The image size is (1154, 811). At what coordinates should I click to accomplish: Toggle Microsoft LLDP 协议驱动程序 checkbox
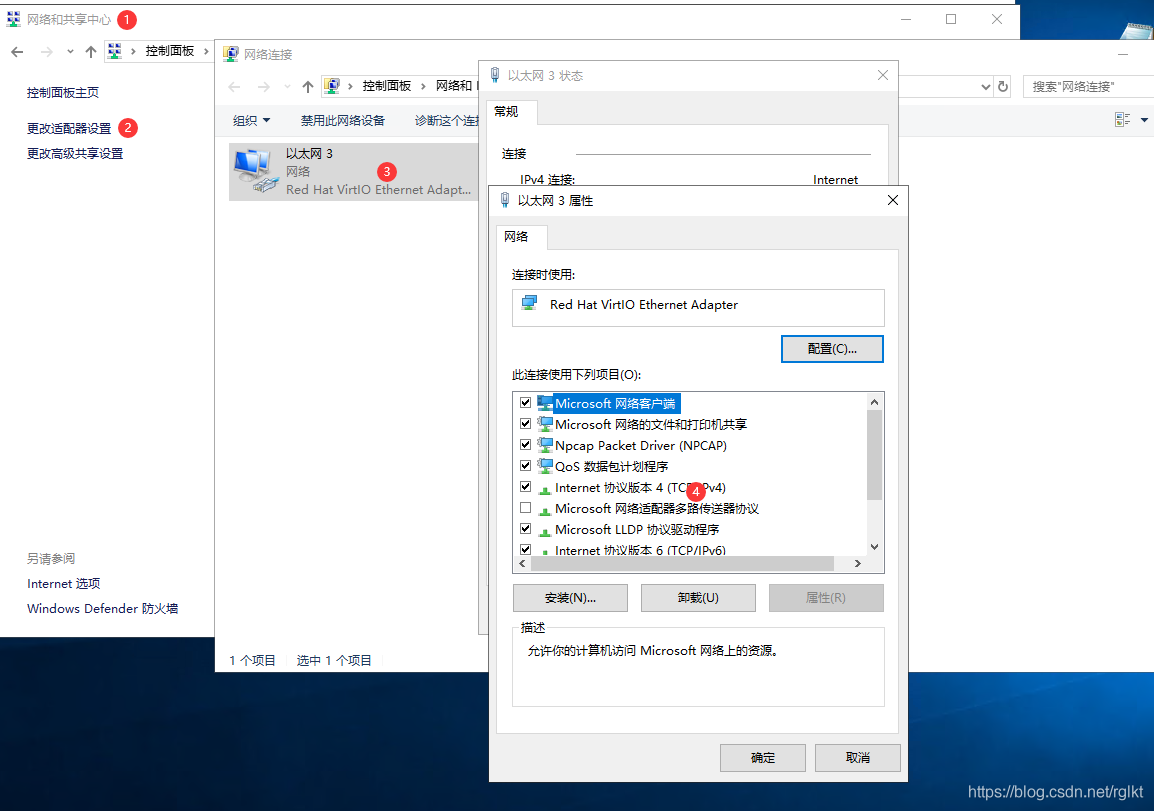(x=525, y=528)
